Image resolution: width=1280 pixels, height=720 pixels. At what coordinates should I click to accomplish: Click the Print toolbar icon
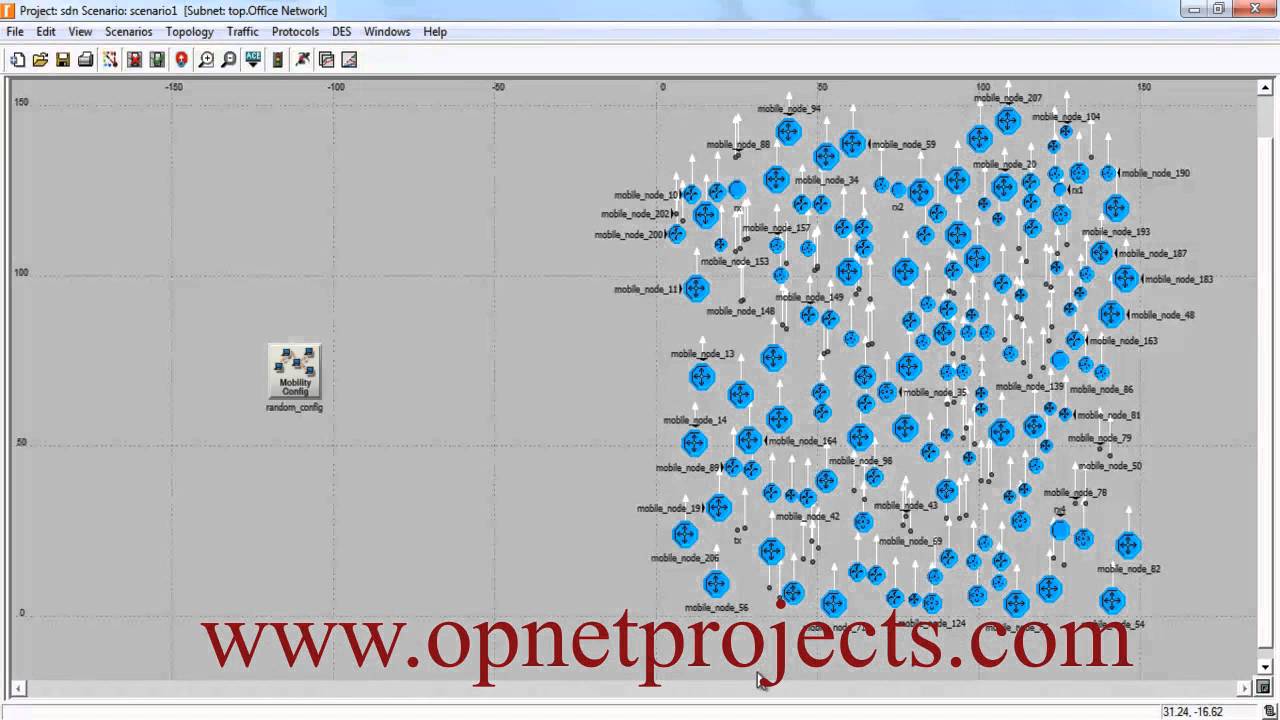tap(86, 60)
